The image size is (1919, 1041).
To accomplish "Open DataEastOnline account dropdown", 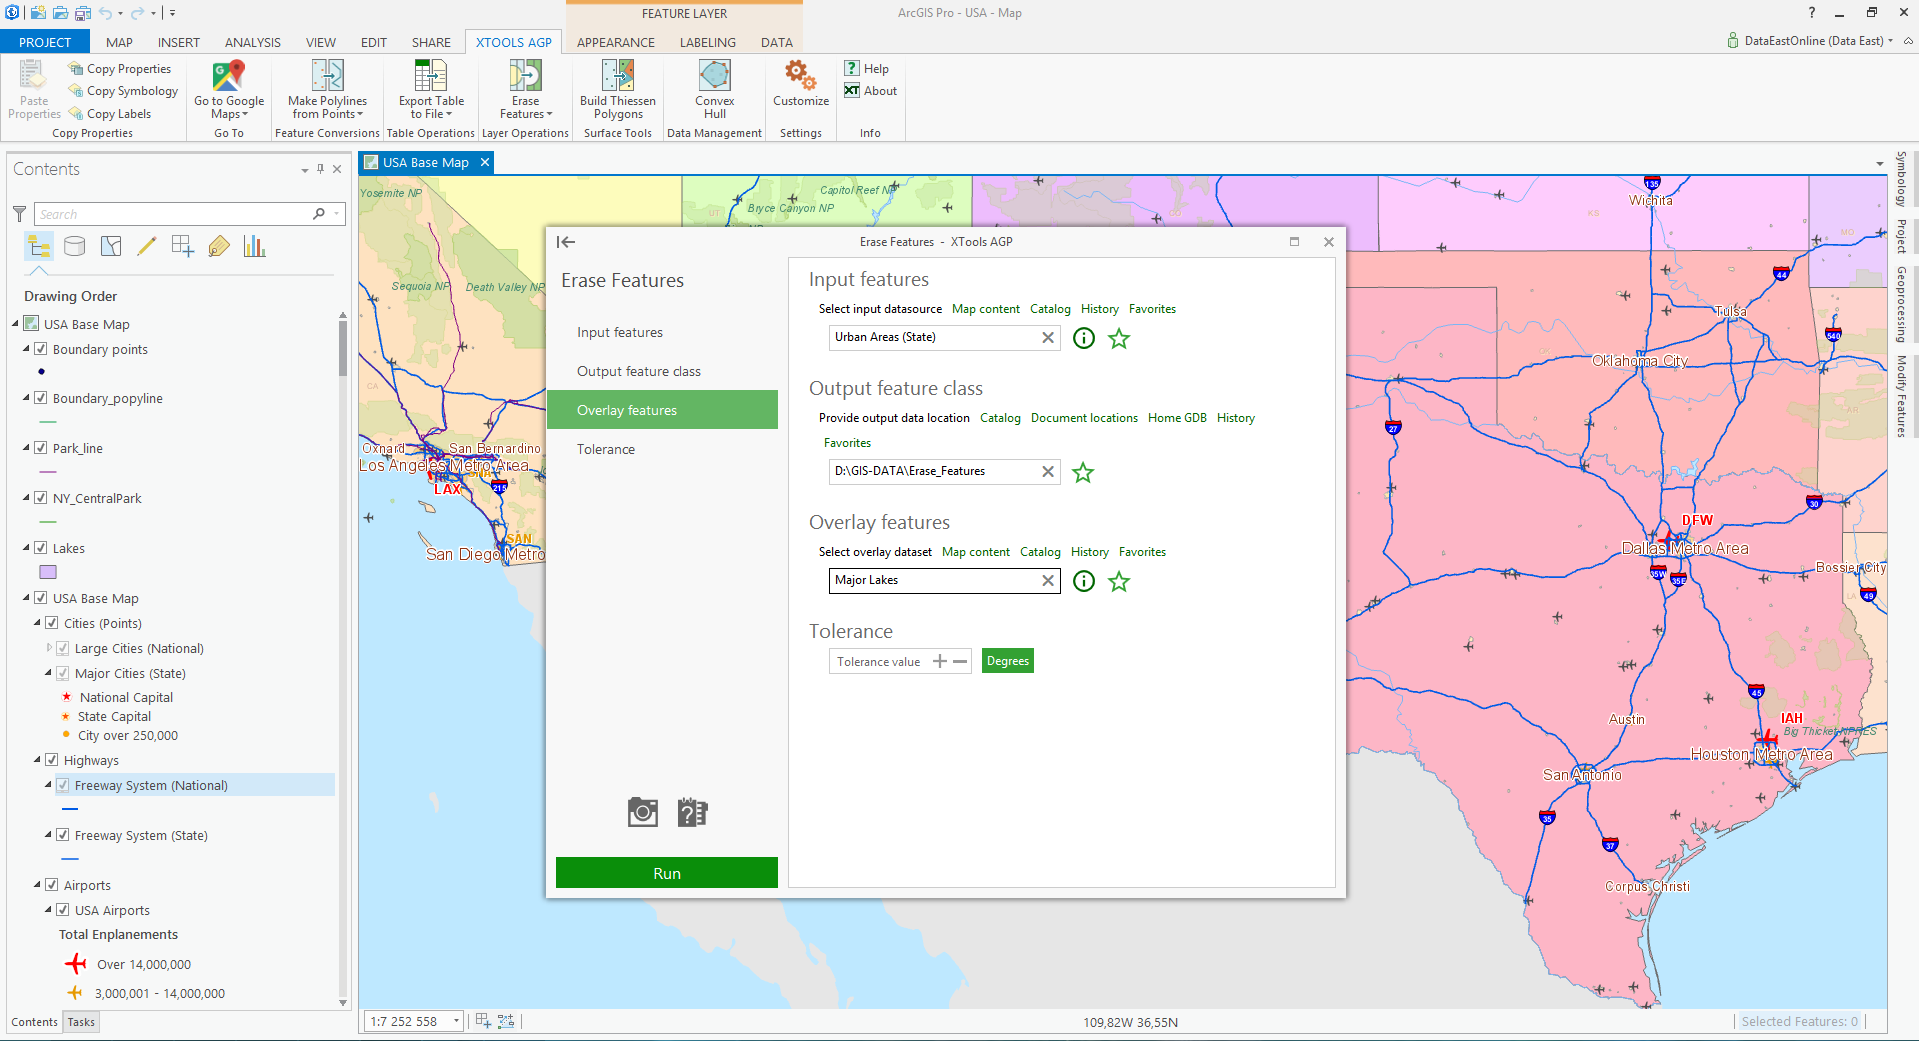I will pyautogui.click(x=1890, y=41).
